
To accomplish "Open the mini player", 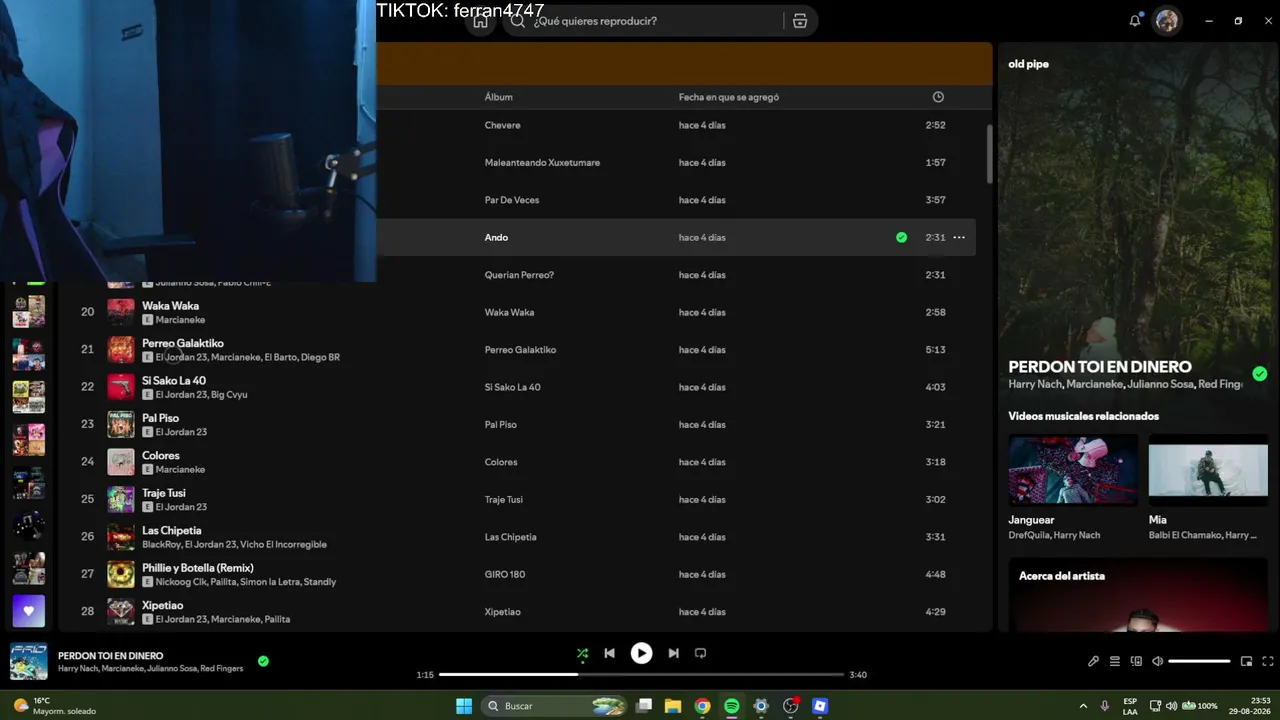I will tap(1246, 661).
